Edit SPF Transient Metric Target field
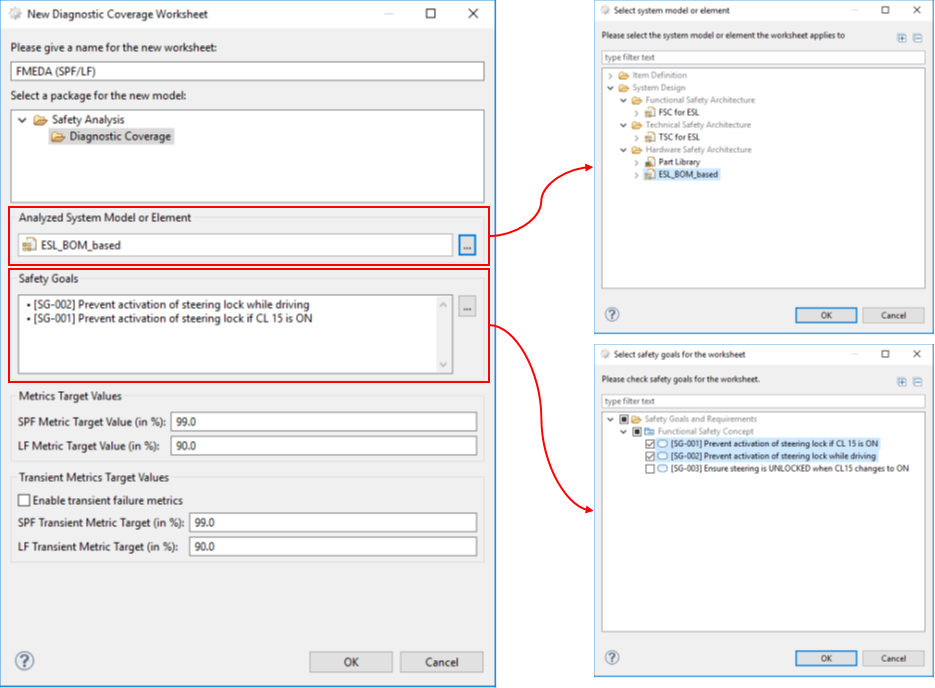Image resolution: width=935 pixels, height=688 pixels. click(x=333, y=522)
